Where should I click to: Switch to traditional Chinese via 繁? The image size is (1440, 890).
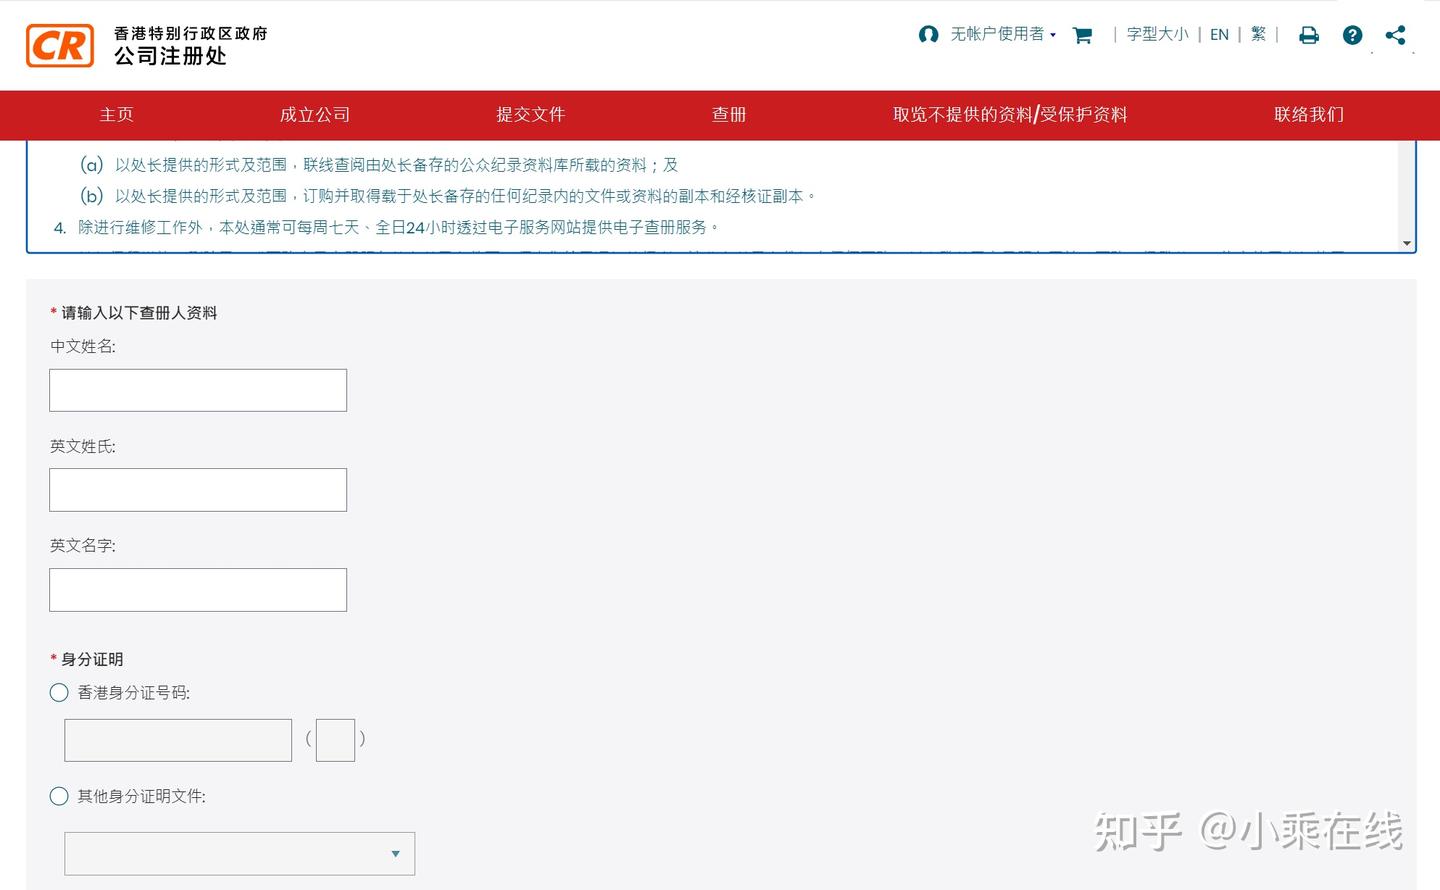(x=1258, y=33)
